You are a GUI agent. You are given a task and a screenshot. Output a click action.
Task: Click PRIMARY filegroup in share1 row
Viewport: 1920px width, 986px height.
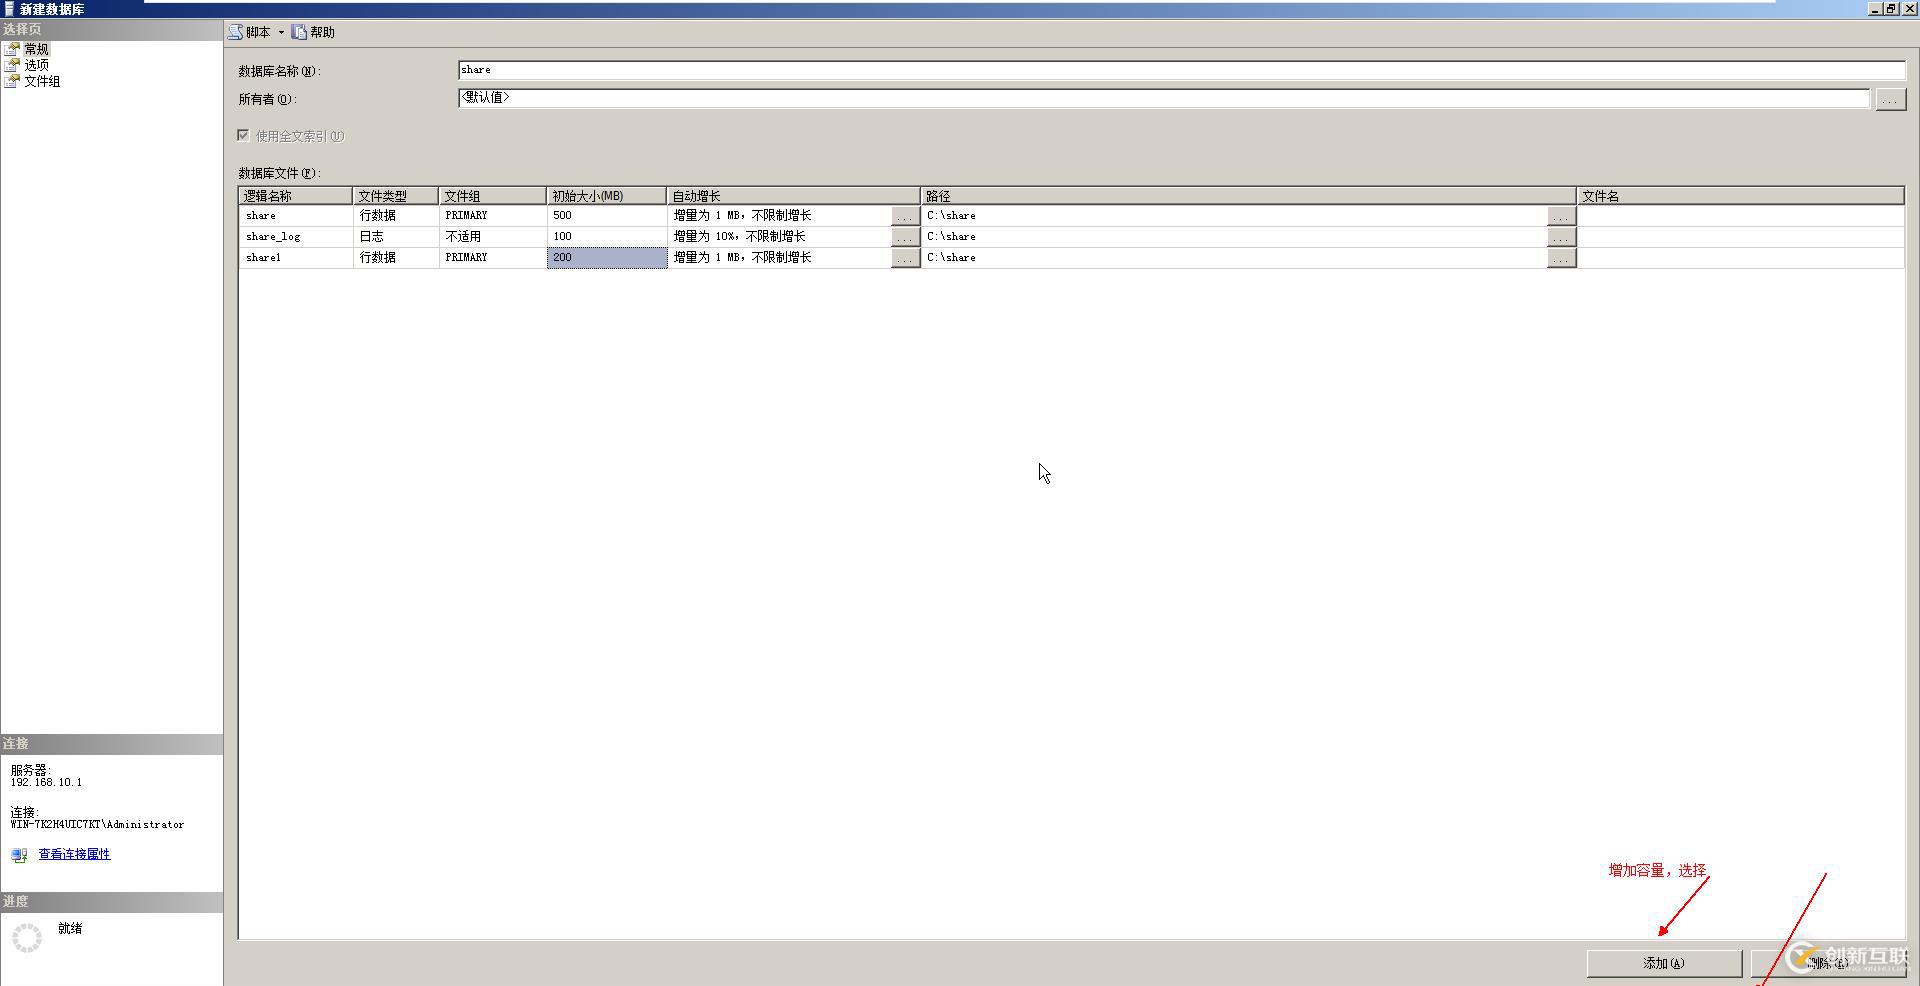coord(493,258)
